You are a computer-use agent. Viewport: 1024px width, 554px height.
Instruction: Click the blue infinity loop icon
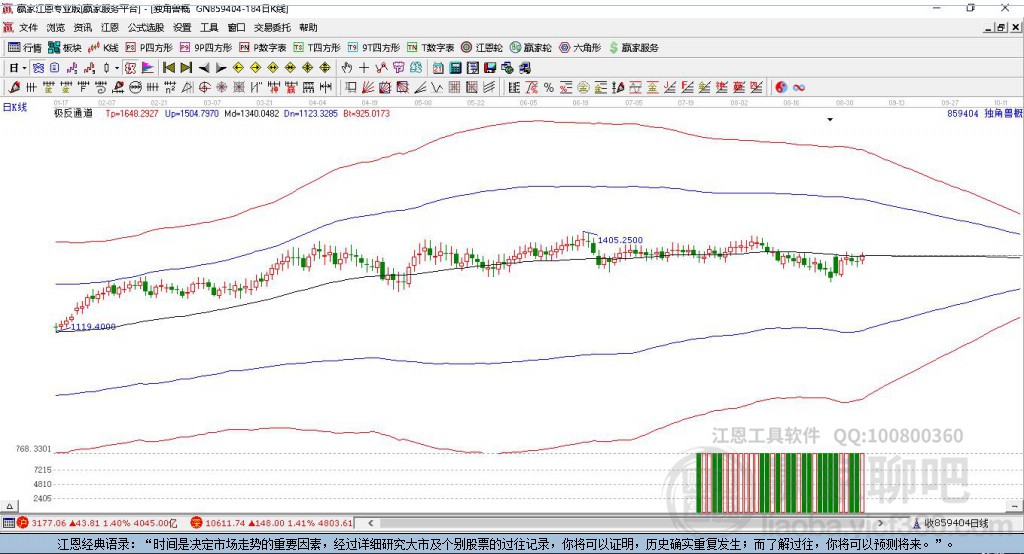coord(798,88)
